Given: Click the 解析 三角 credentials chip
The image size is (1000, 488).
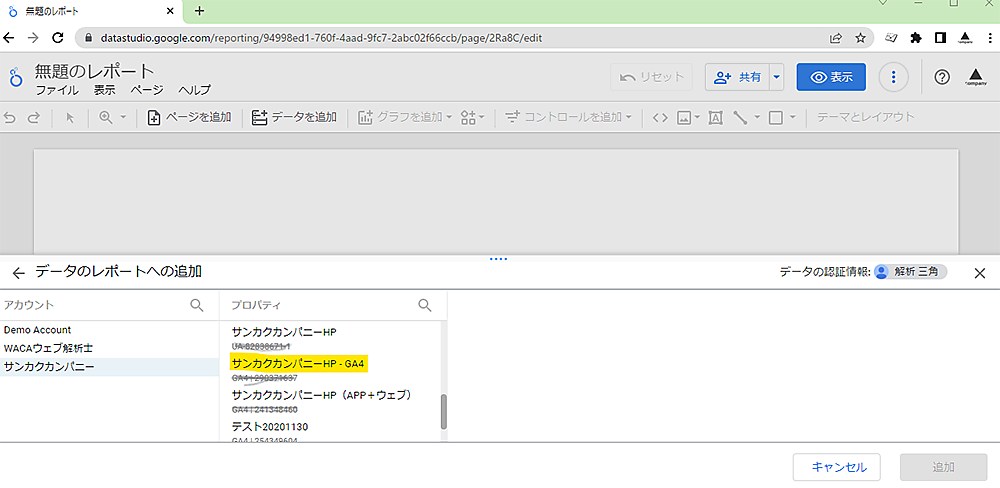Looking at the screenshot, I should click(x=910, y=272).
